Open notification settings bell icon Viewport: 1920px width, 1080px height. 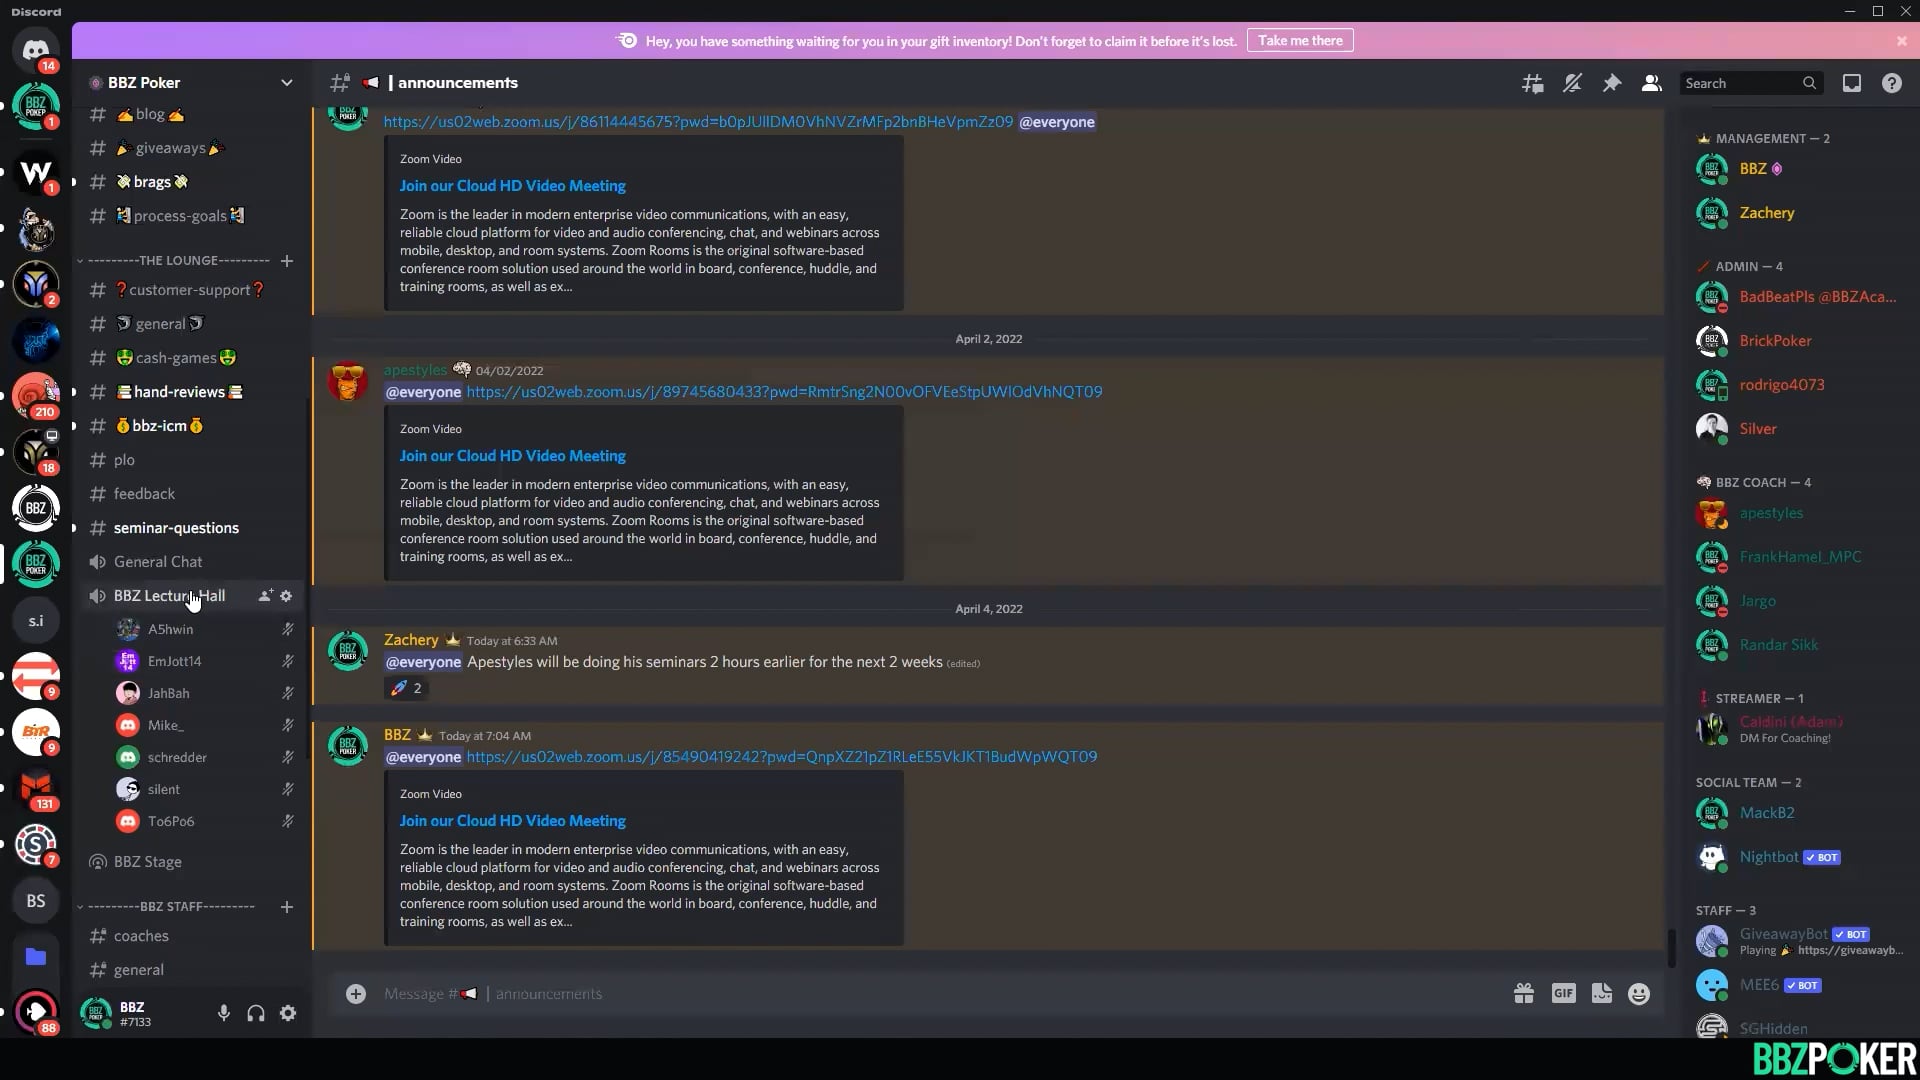pos(1572,84)
